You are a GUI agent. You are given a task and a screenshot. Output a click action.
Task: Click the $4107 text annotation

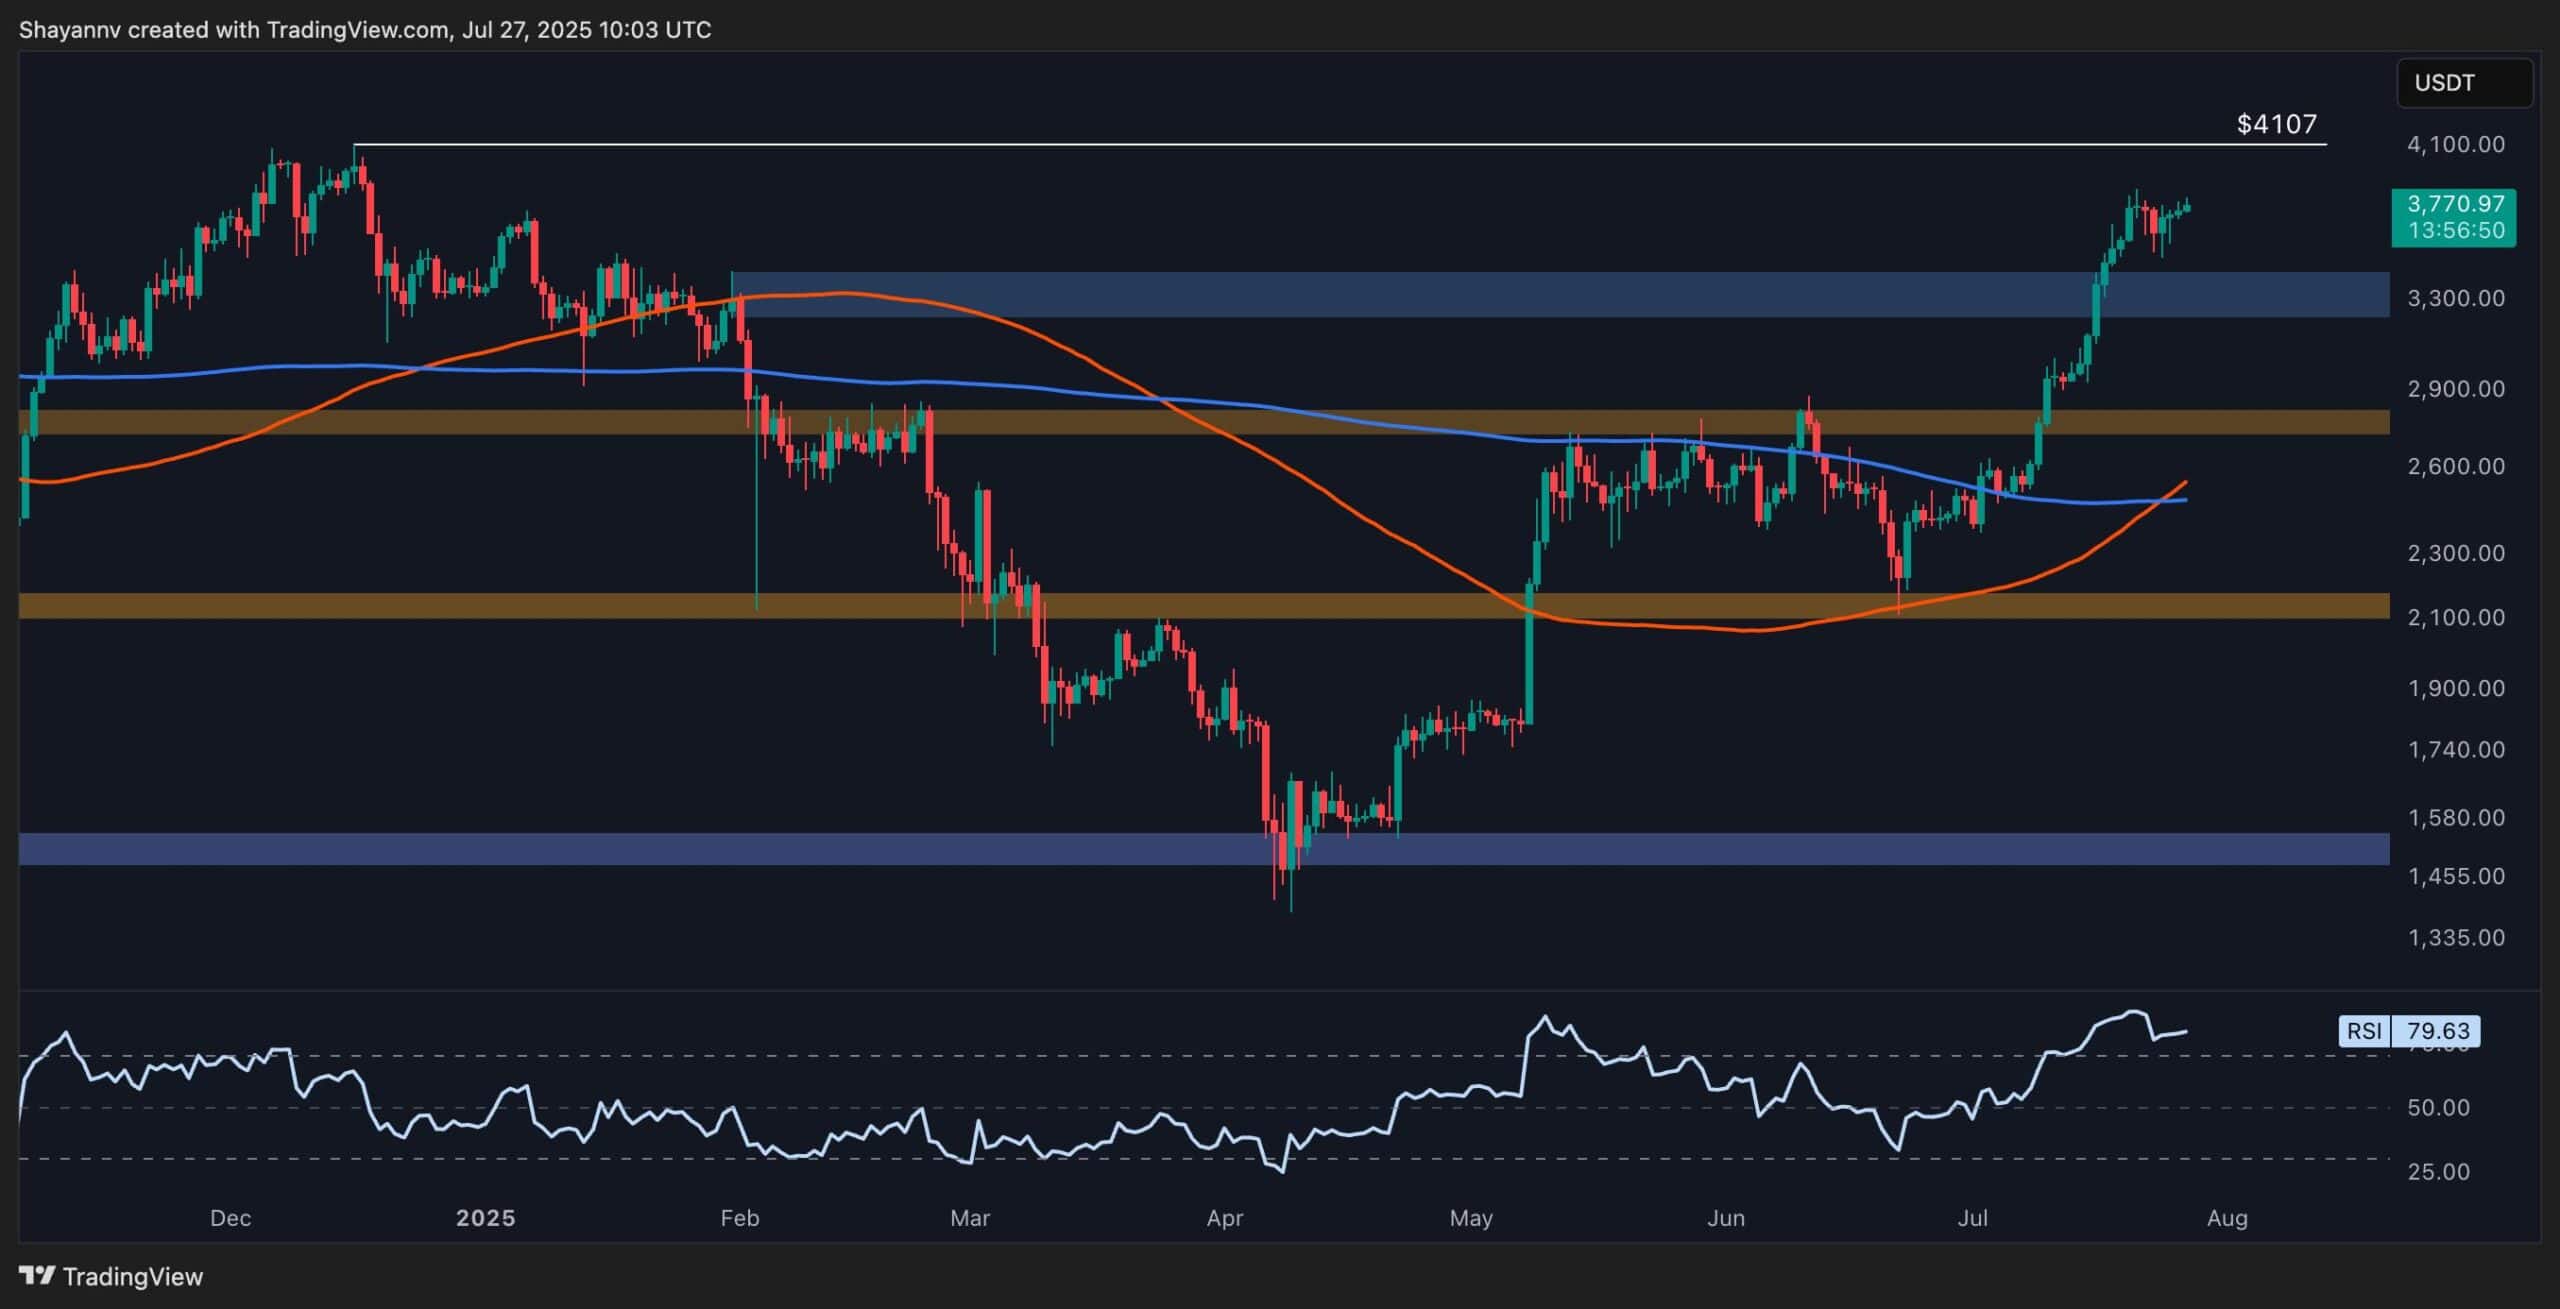point(2276,124)
